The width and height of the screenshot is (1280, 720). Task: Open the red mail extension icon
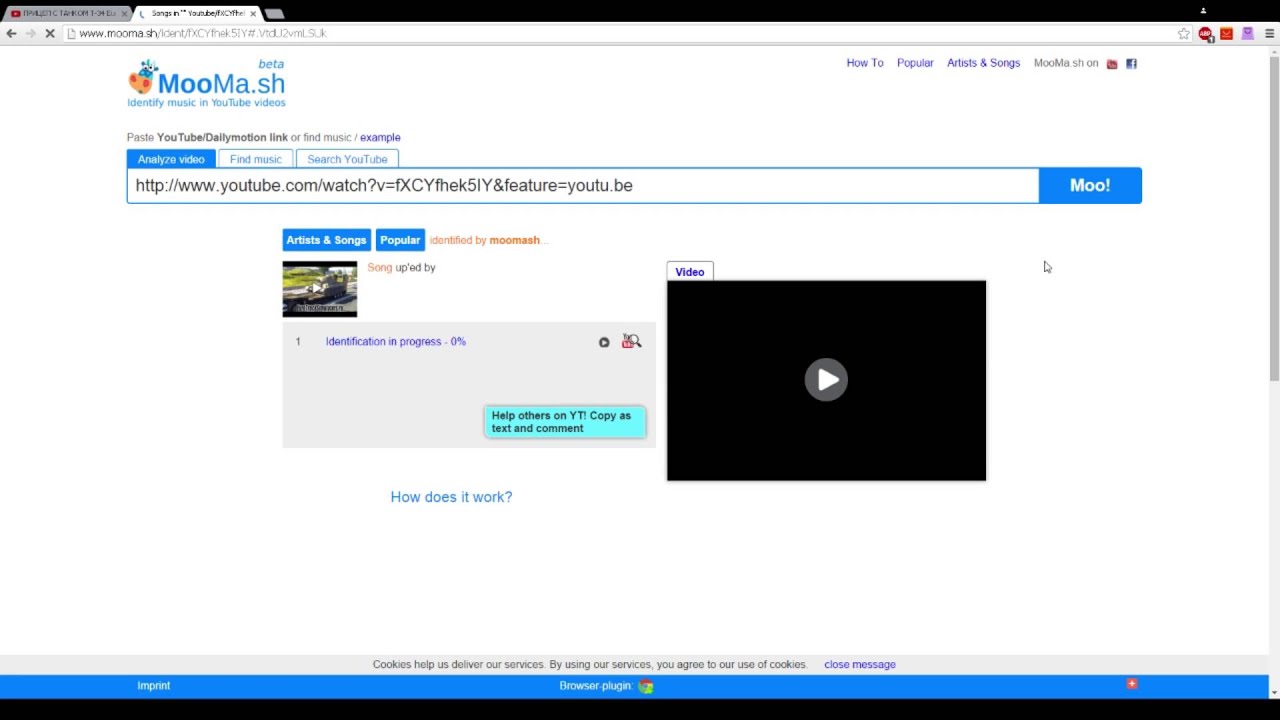pyautogui.click(x=1226, y=33)
